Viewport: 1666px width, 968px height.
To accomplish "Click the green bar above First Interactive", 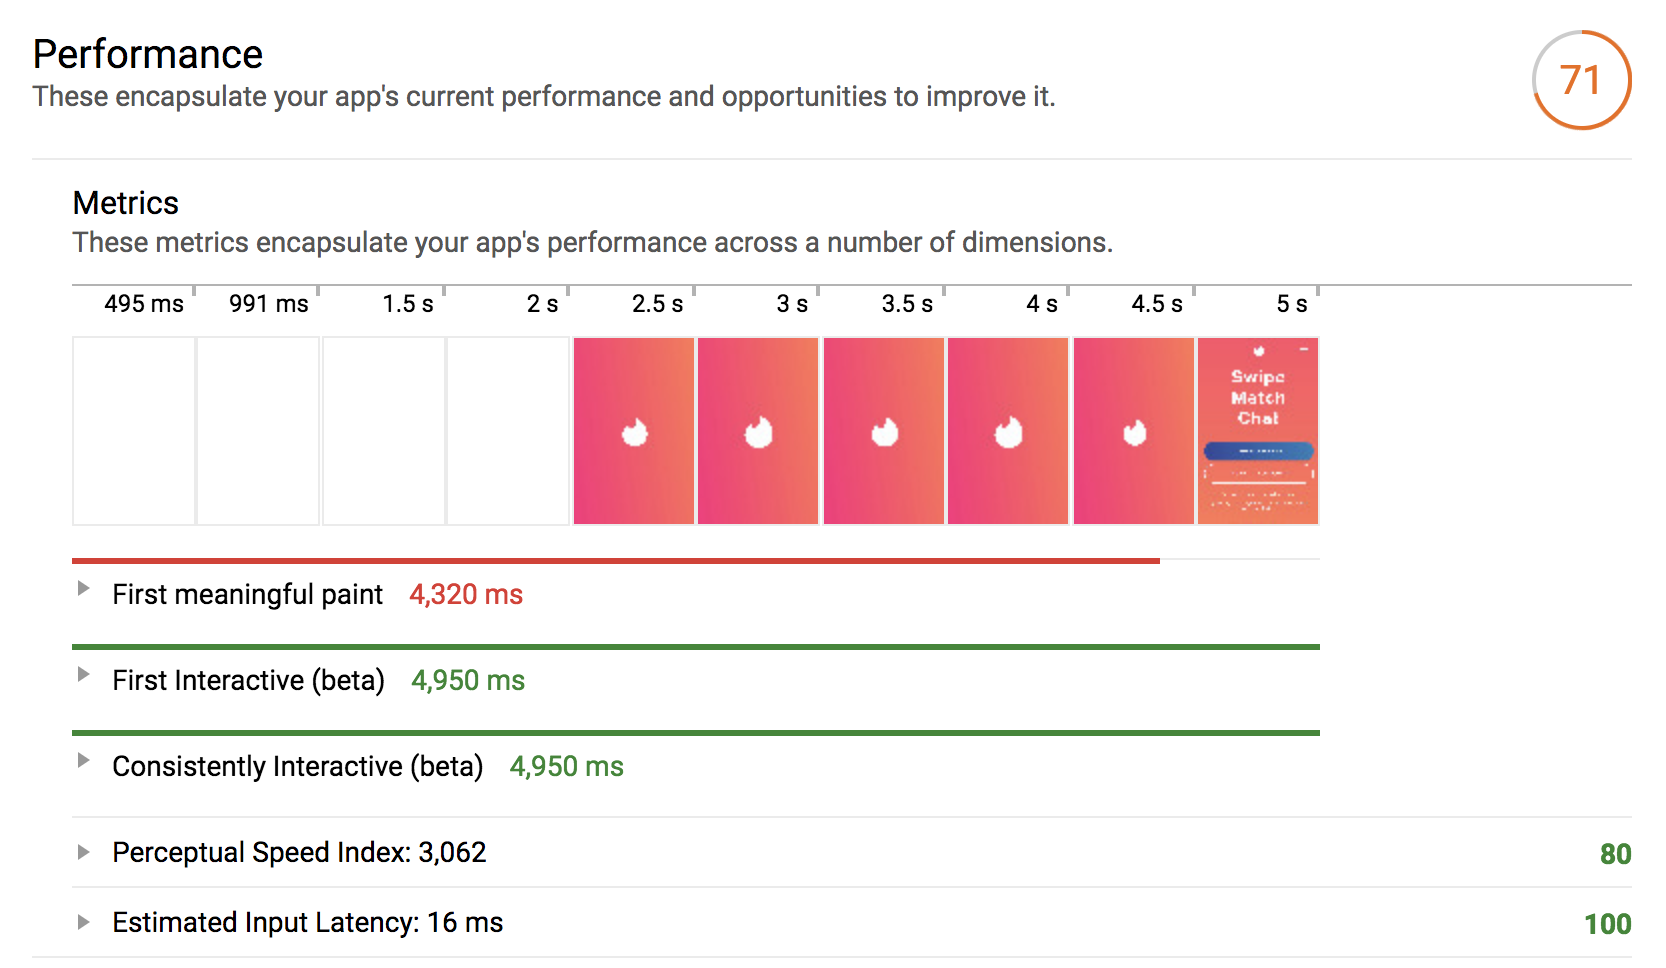I will pyautogui.click(x=696, y=647).
